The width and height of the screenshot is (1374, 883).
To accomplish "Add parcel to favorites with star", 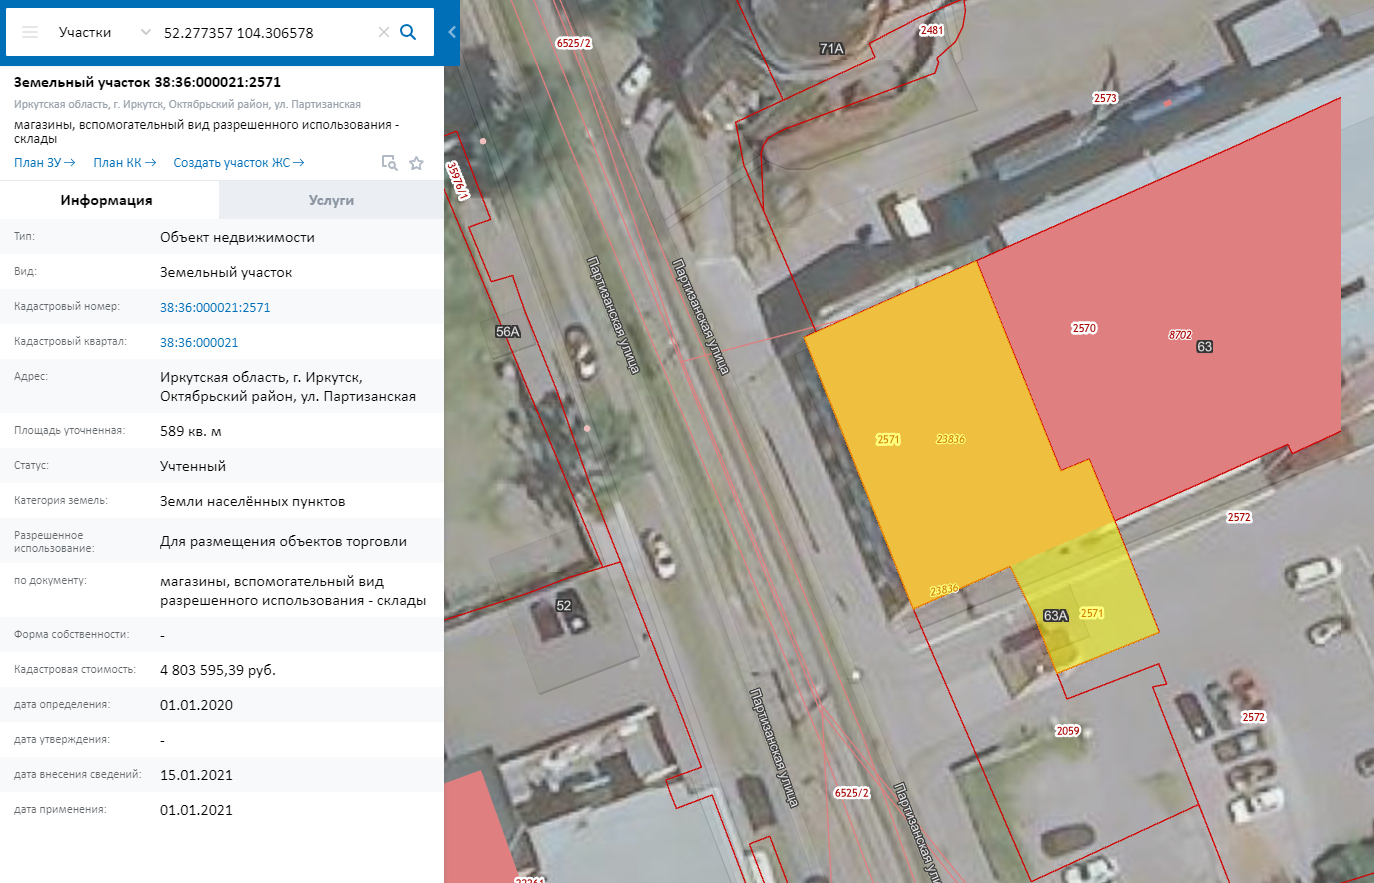I will tap(417, 163).
